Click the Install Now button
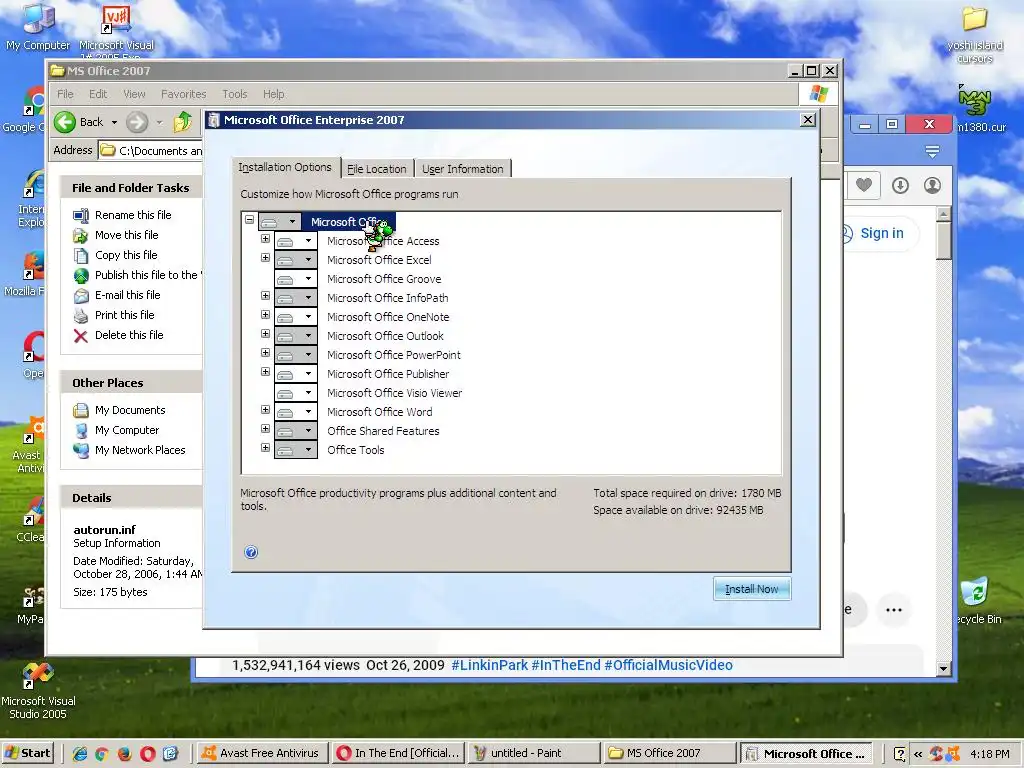The width and height of the screenshot is (1024, 768). [752, 589]
